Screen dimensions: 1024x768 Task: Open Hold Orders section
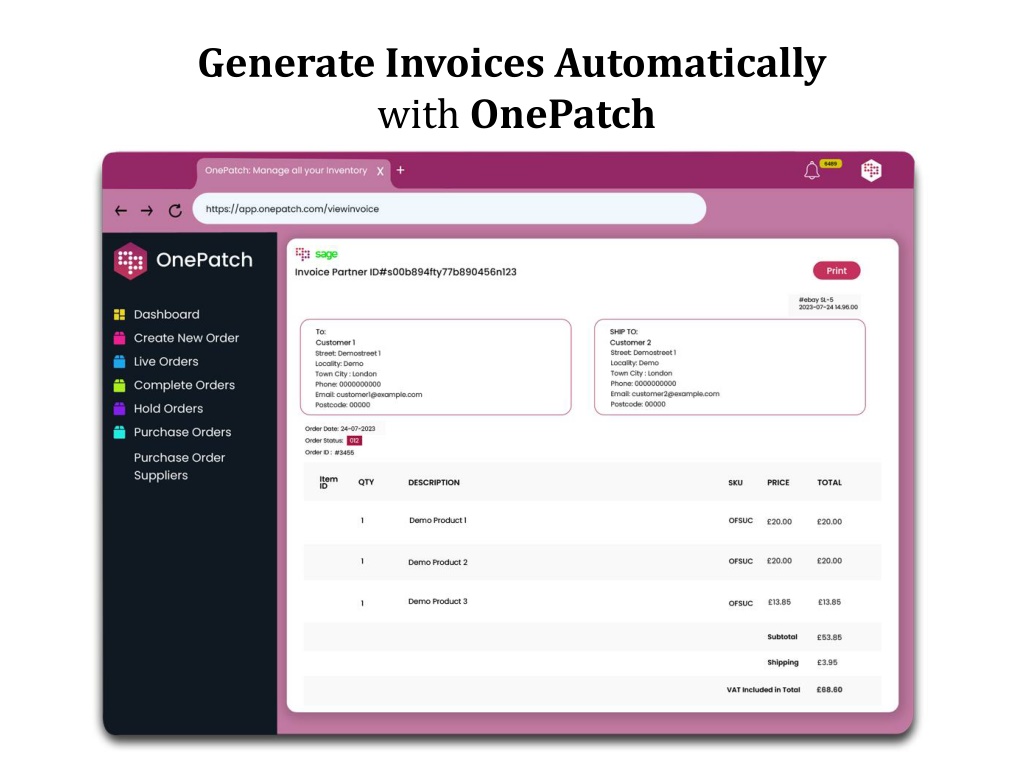[x=168, y=409]
